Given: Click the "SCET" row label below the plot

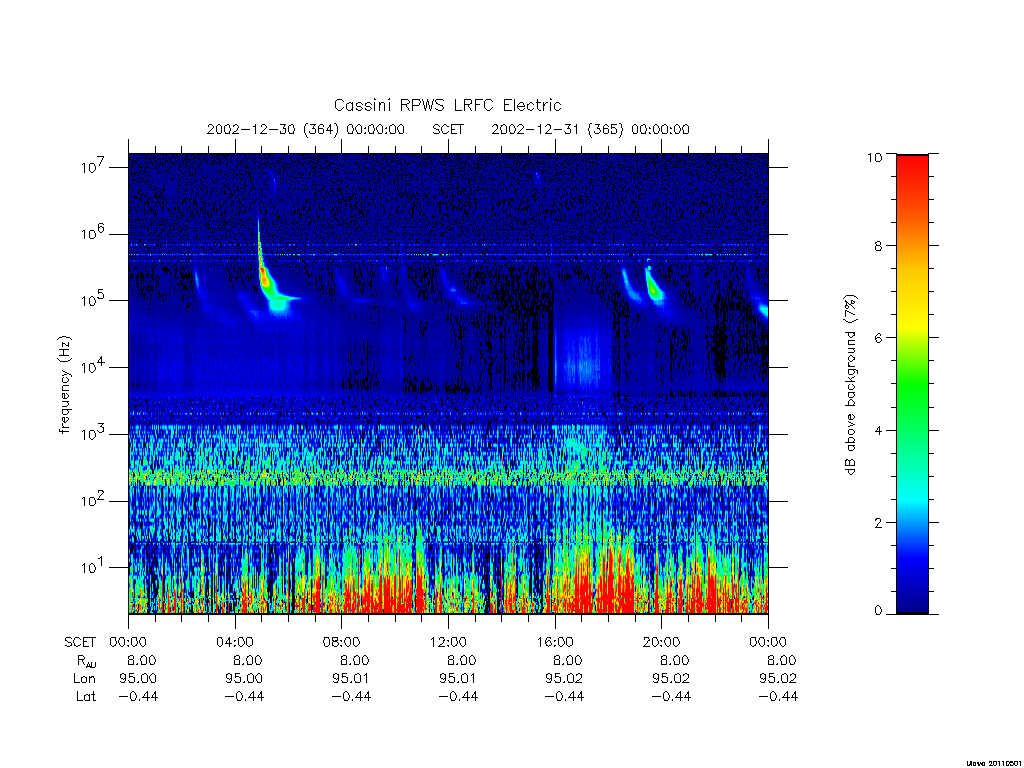Looking at the screenshot, I should point(80,642).
